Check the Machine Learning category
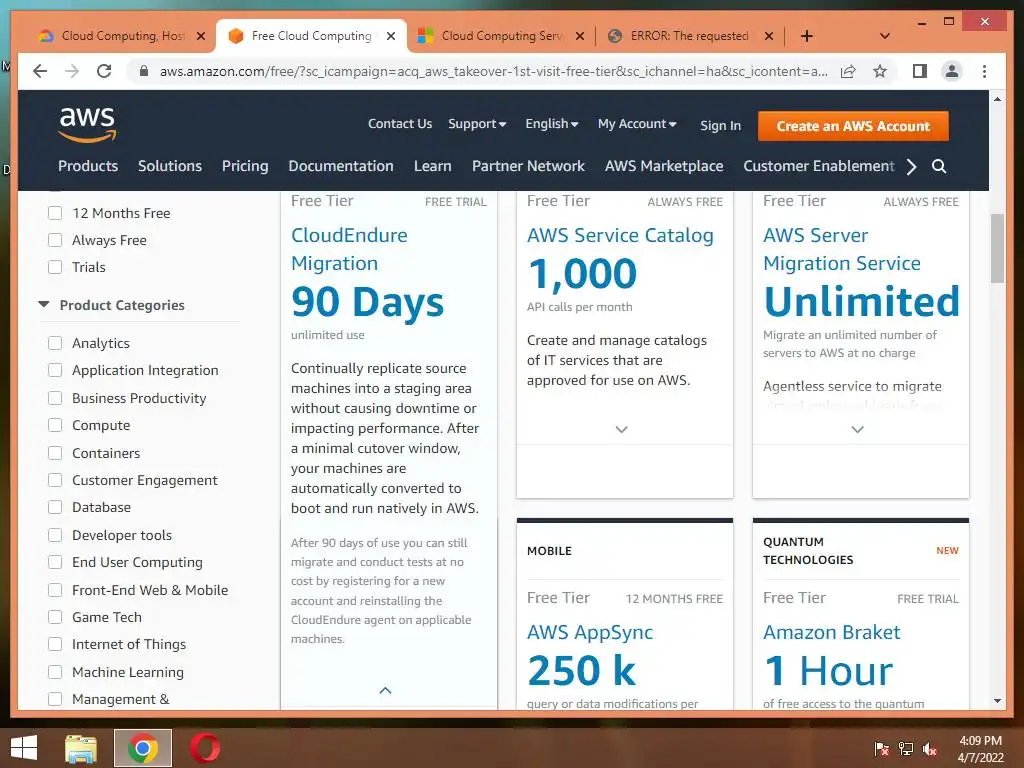Image resolution: width=1024 pixels, height=768 pixels. click(56, 672)
